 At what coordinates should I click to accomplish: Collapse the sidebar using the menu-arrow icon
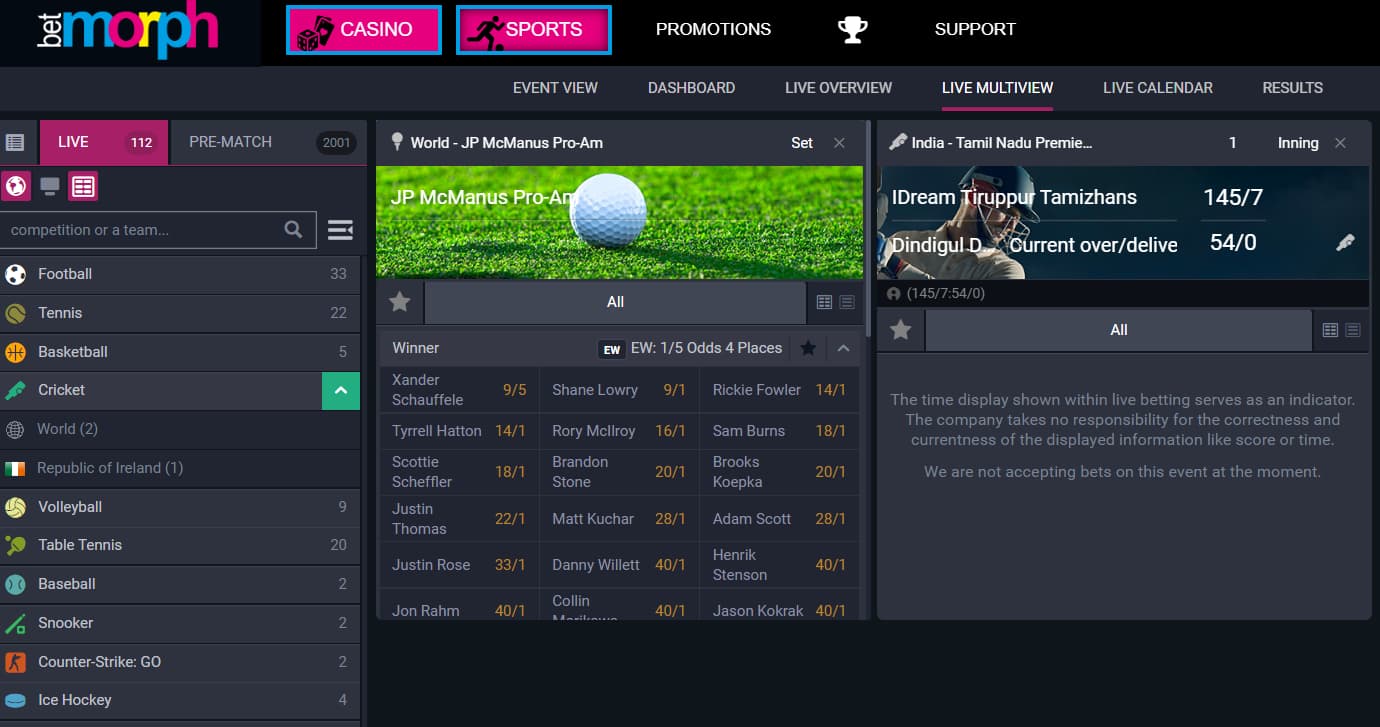(x=340, y=230)
